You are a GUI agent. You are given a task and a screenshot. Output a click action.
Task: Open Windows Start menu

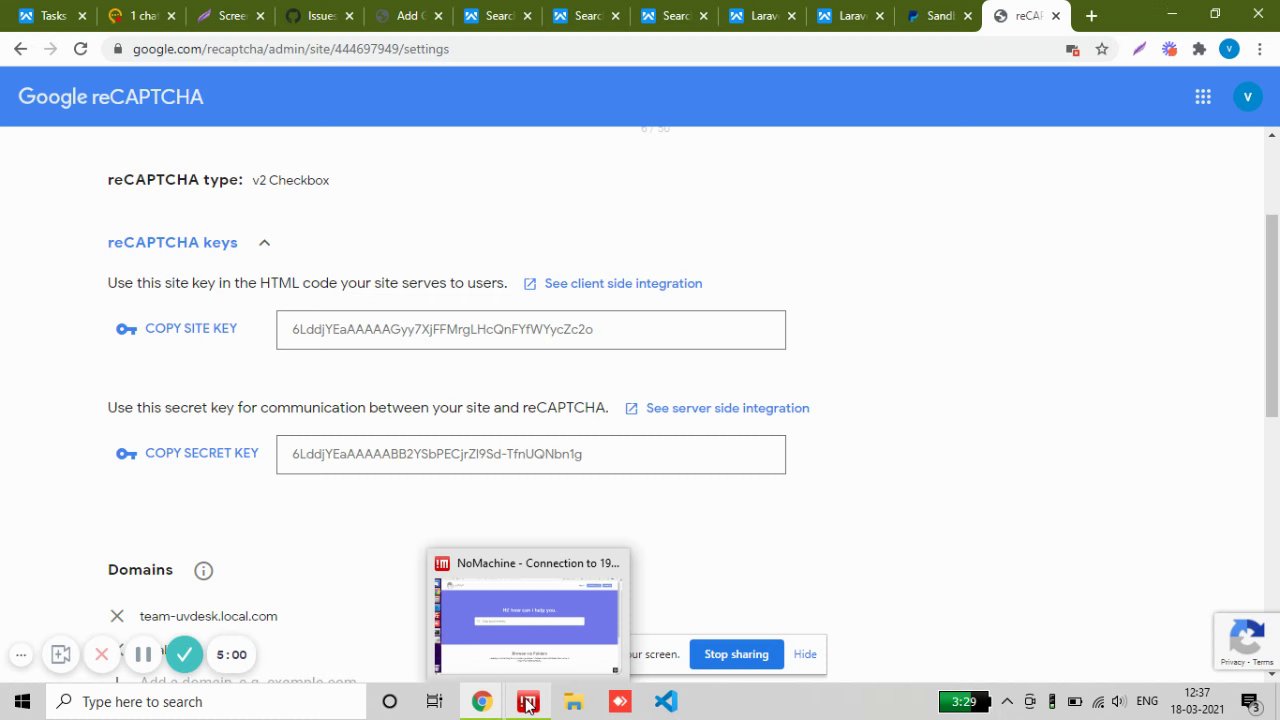pyautogui.click(x=22, y=702)
